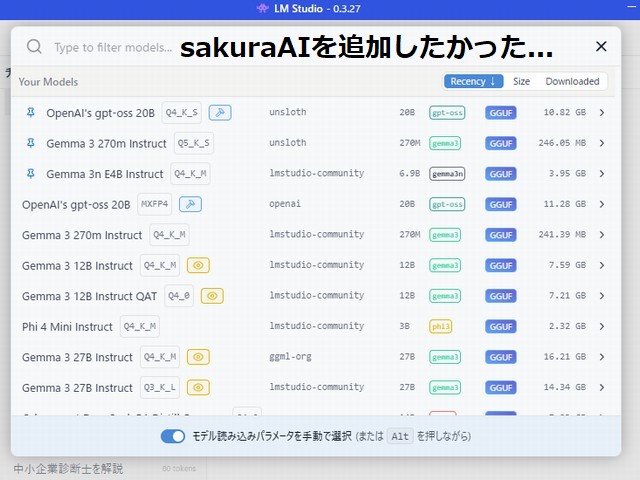The height and width of the screenshot is (480, 640).
Task: Click GGUF badge on 3.95 GB row
Action: click(501, 174)
